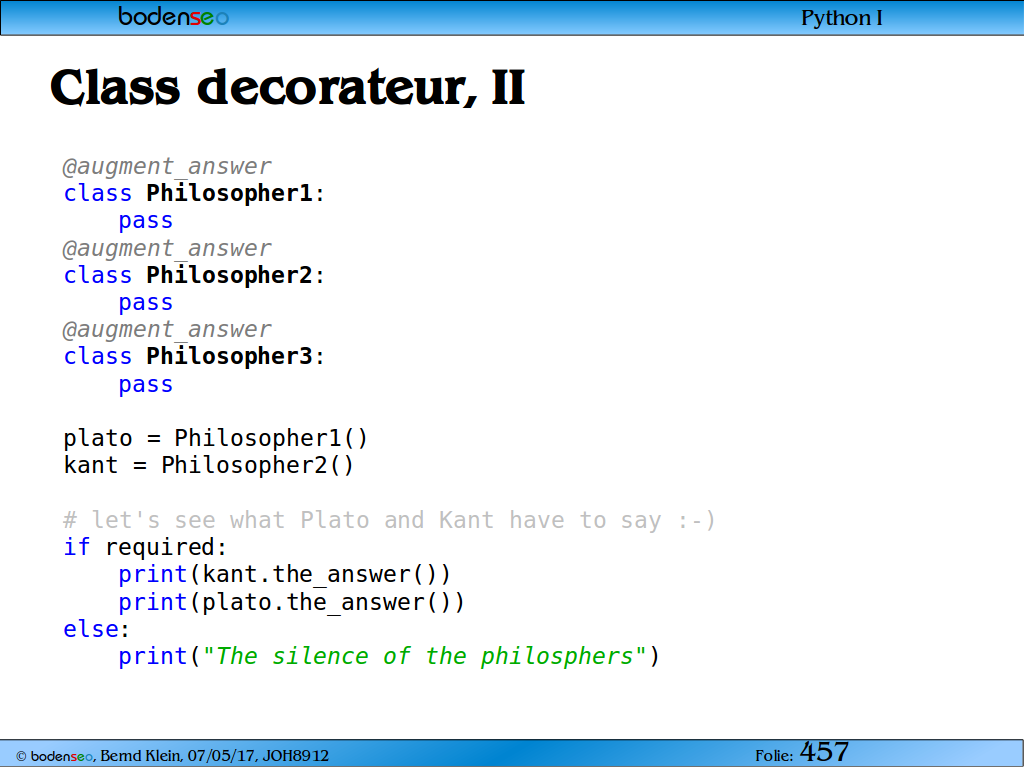
Task: Click the 'Folie:' label in the footer
Action: (x=774, y=756)
